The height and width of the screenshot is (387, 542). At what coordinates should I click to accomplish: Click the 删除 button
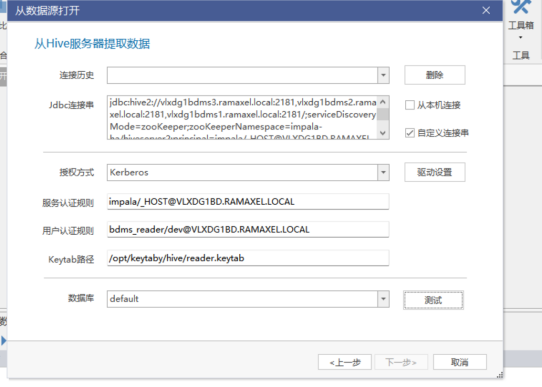click(435, 75)
